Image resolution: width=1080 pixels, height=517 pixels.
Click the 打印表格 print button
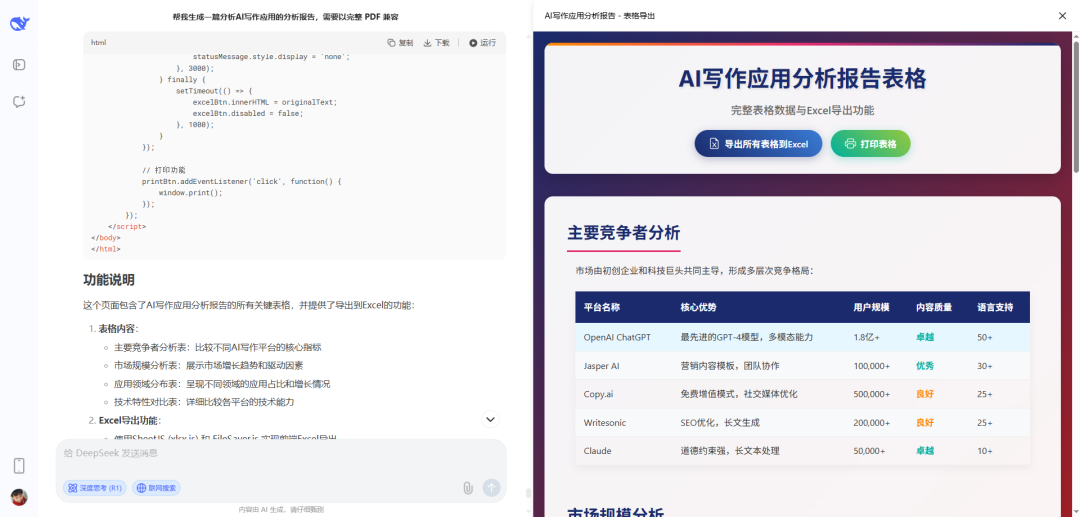871,144
